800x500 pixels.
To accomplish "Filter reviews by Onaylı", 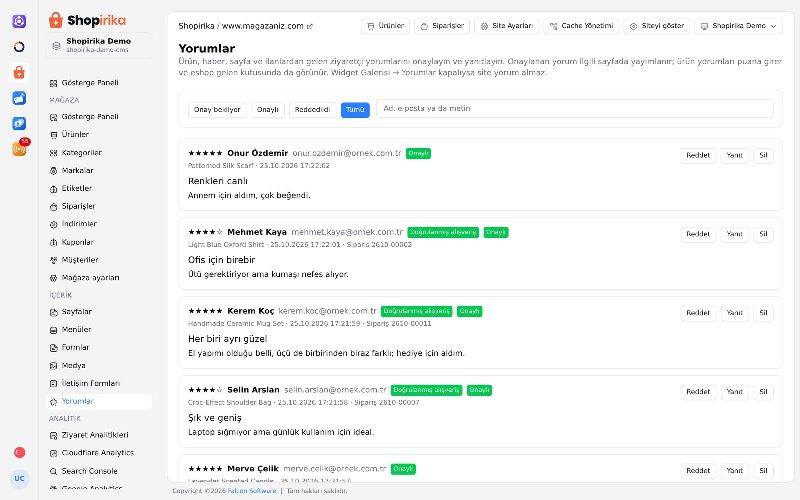I will point(267,110).
